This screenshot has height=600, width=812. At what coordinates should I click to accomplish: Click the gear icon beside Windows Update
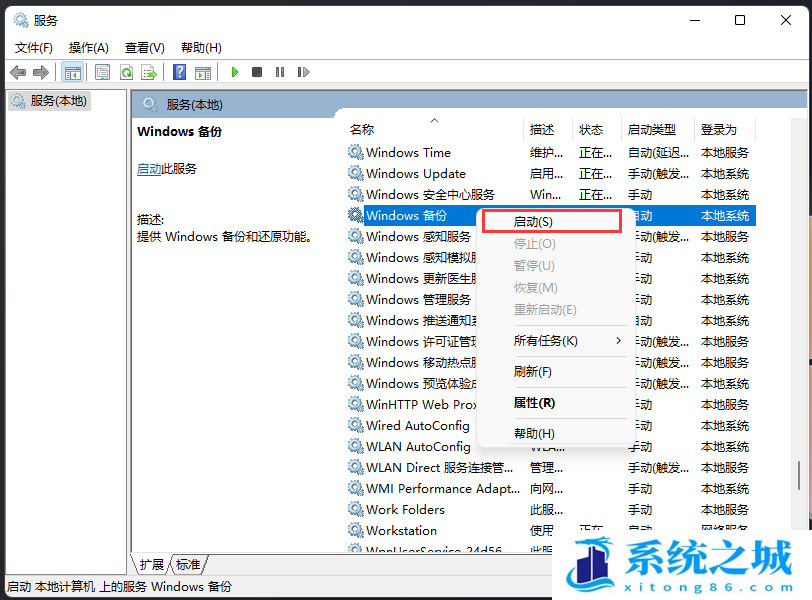click(x=356, y=173)
